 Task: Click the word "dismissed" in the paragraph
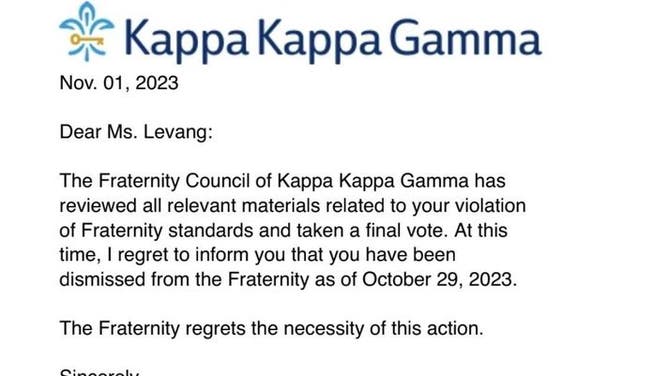pyautogui.click(x=102, y=280)
